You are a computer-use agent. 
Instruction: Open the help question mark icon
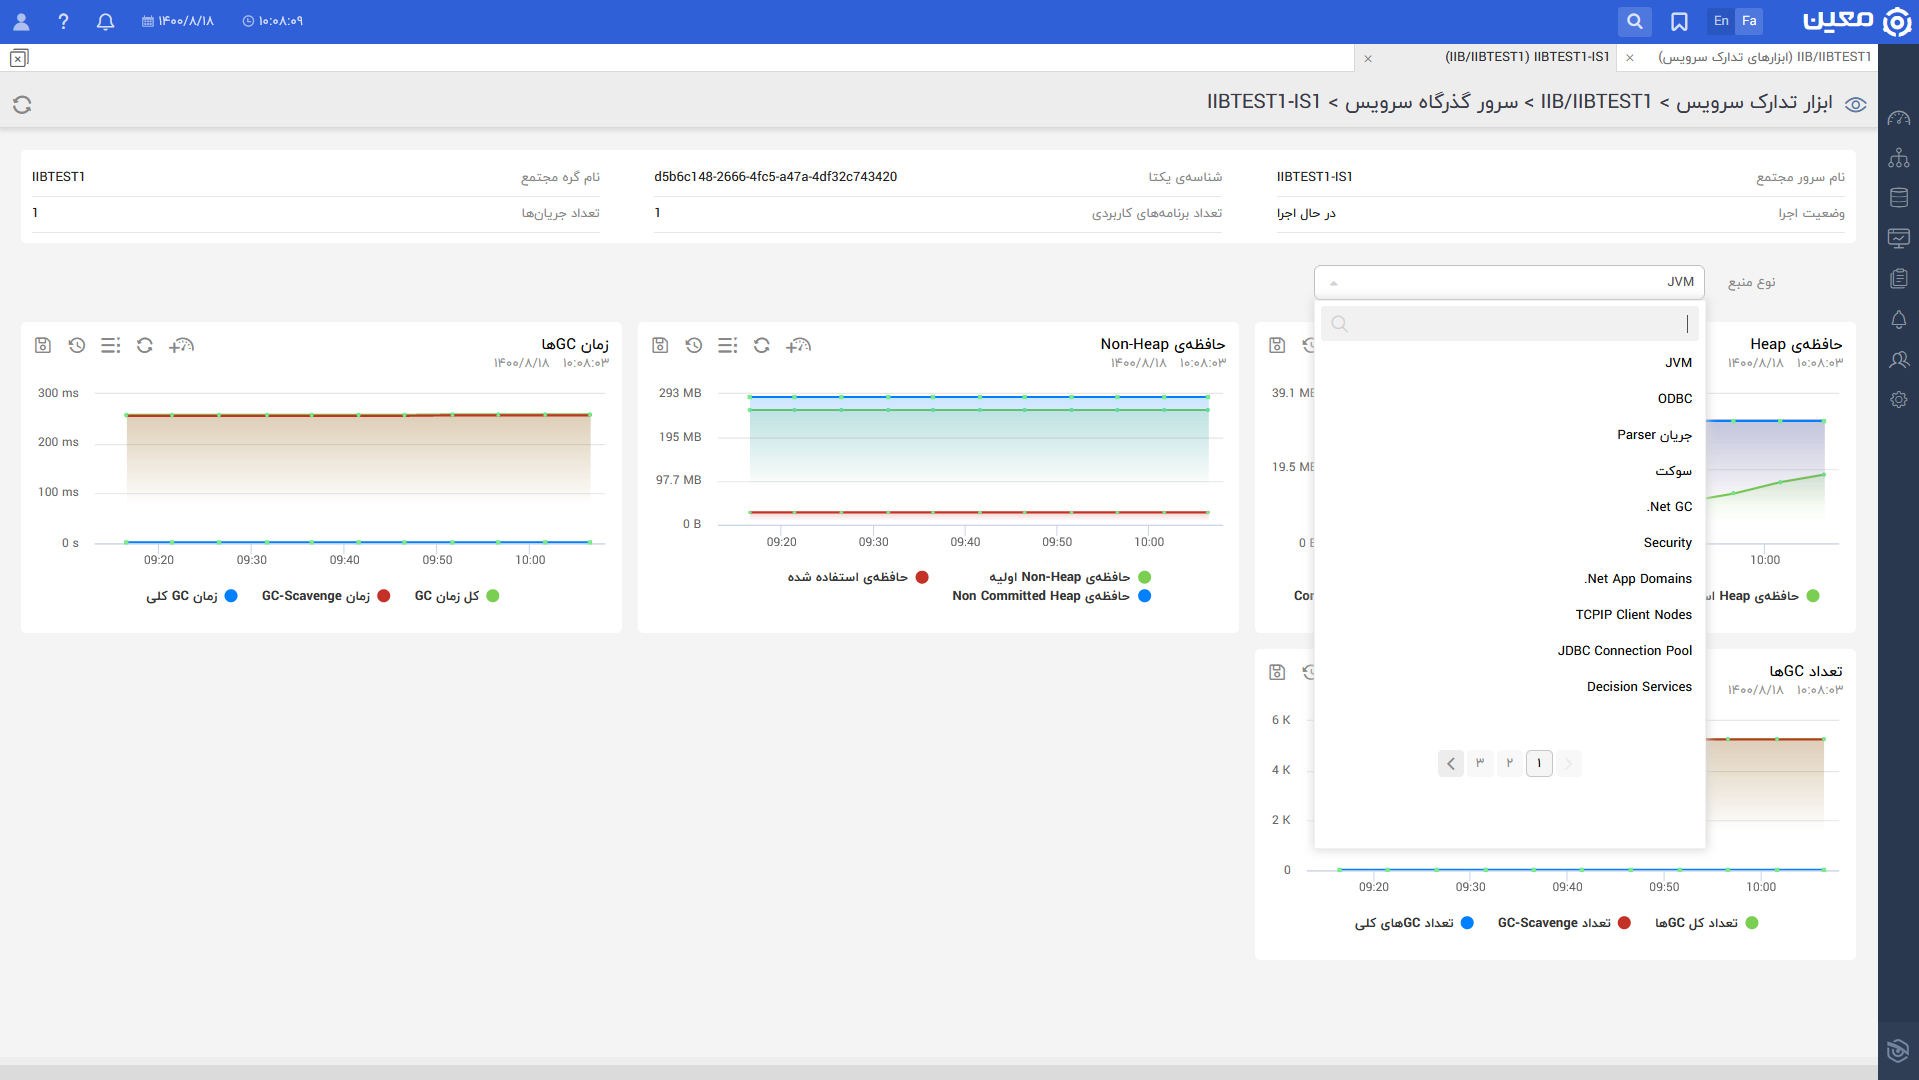63,21
